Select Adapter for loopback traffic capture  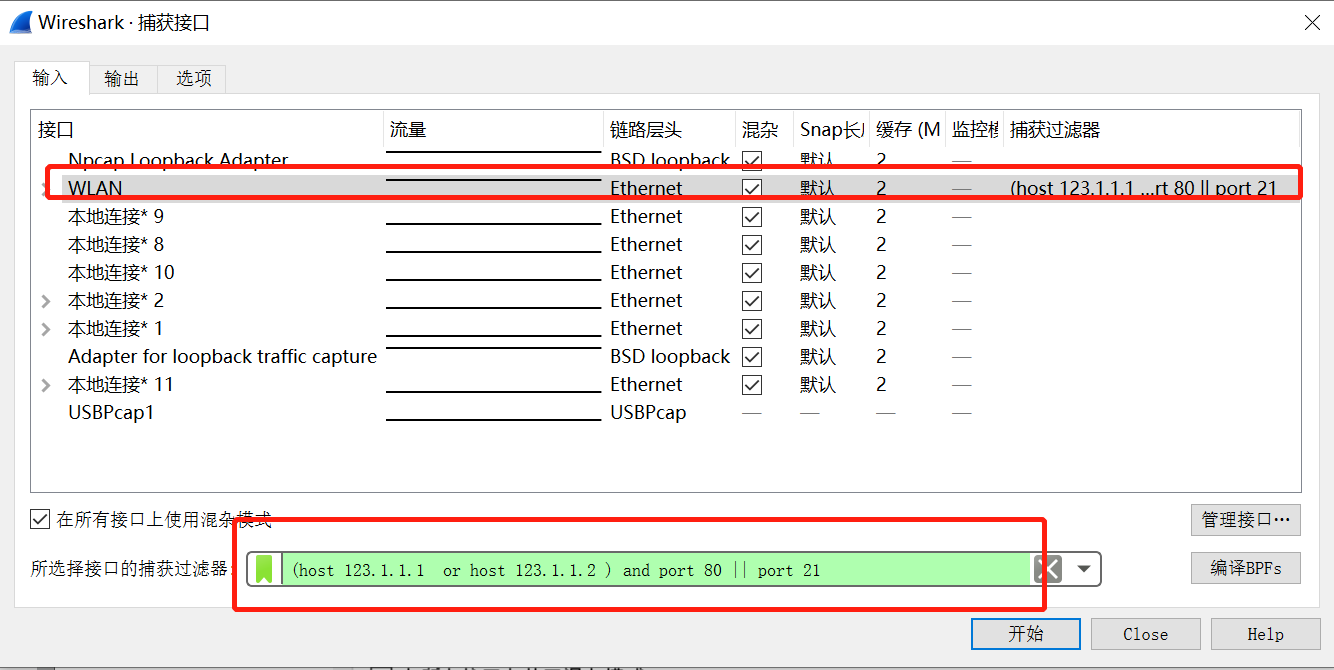[x=222, y=356]
